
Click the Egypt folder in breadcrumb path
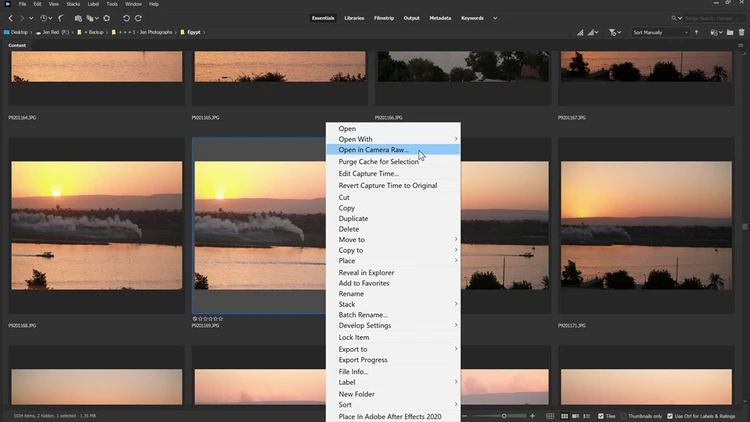[194, 33]
